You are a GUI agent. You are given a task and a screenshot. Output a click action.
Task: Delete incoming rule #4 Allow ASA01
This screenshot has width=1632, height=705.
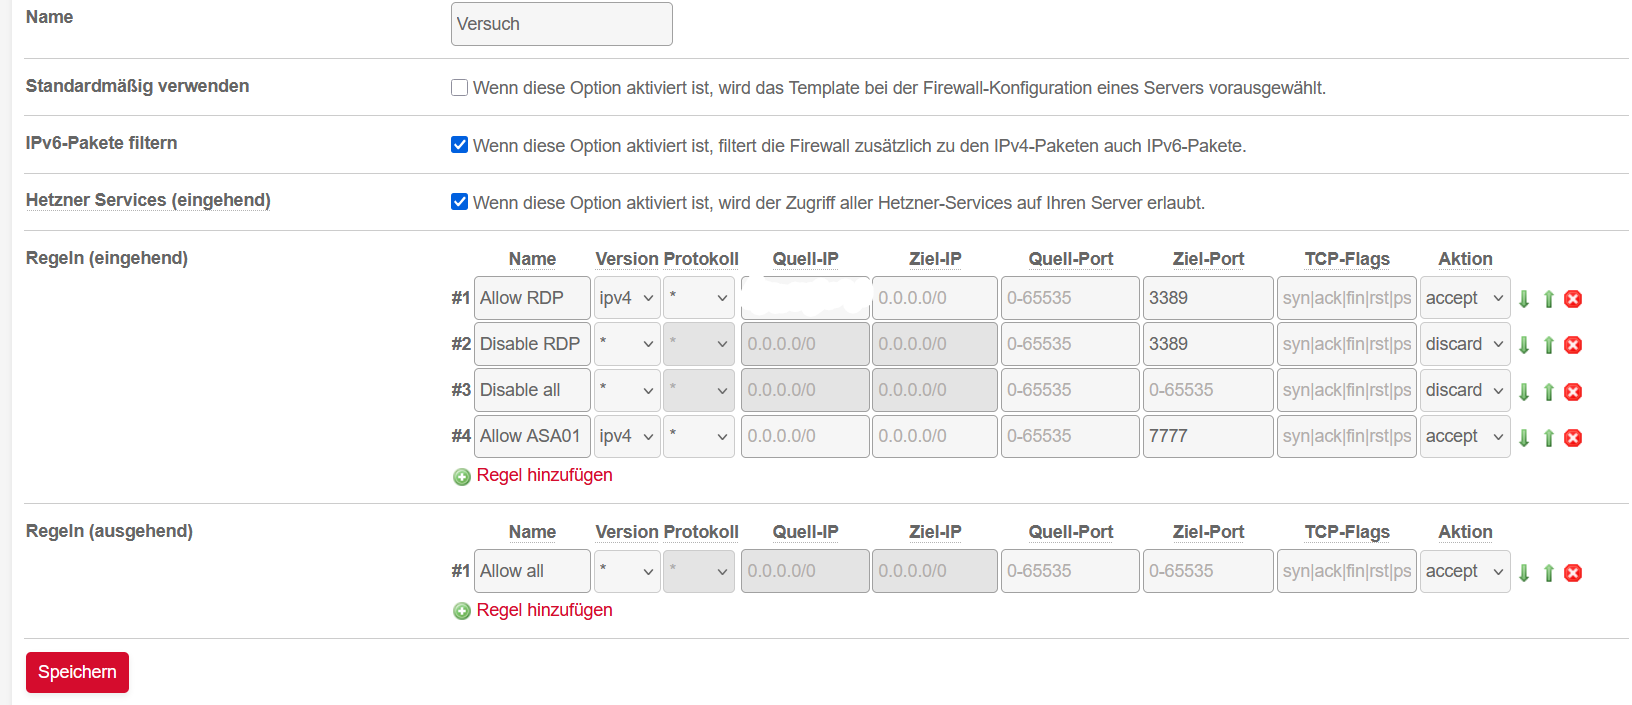tap(1573, 438)
